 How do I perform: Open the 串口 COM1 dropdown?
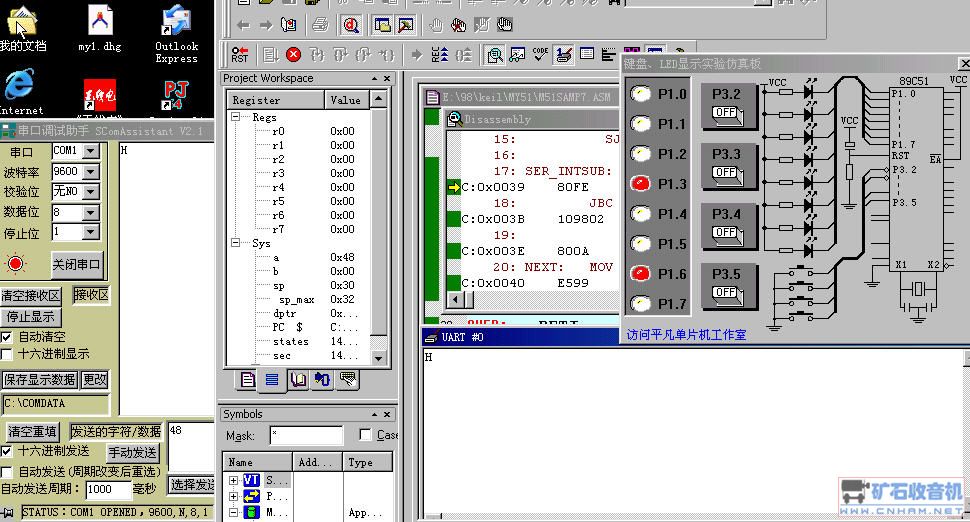pyautogui.click(x=90, y=151)
